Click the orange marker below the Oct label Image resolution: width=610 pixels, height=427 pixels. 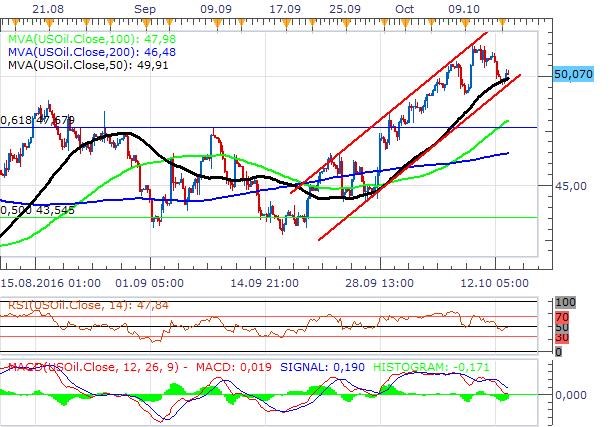407,20
